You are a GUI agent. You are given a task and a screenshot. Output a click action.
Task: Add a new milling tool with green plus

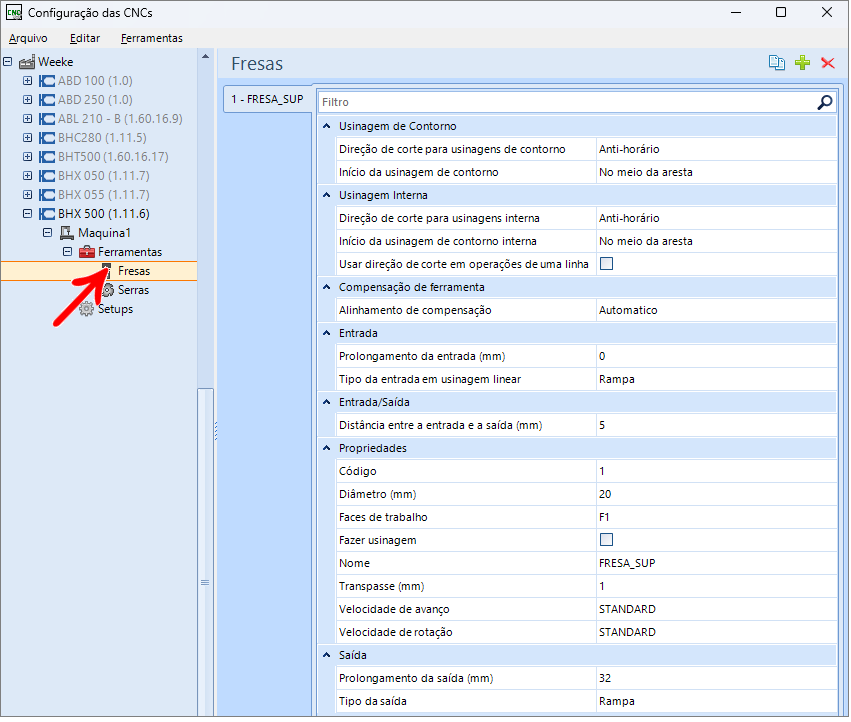pyautogui.click(x=802, y=63)
